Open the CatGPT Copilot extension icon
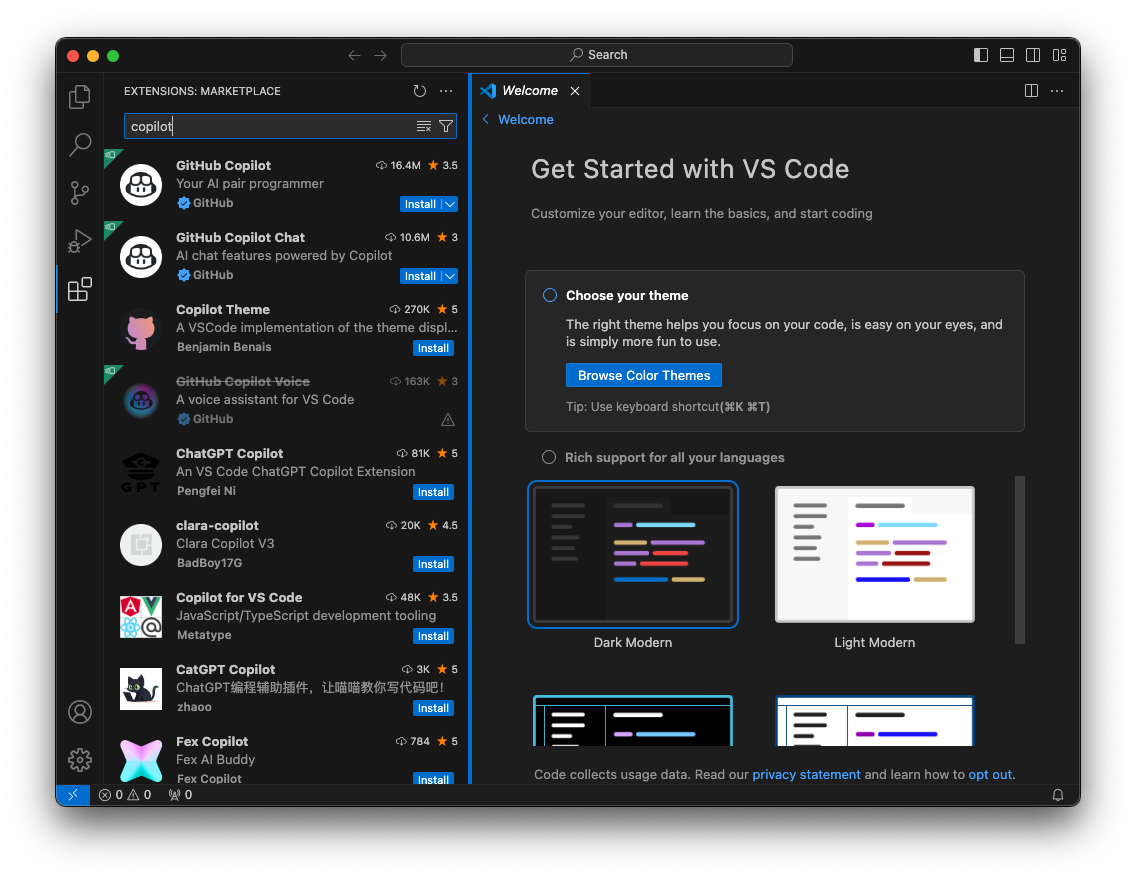 [x=141, y=689]
